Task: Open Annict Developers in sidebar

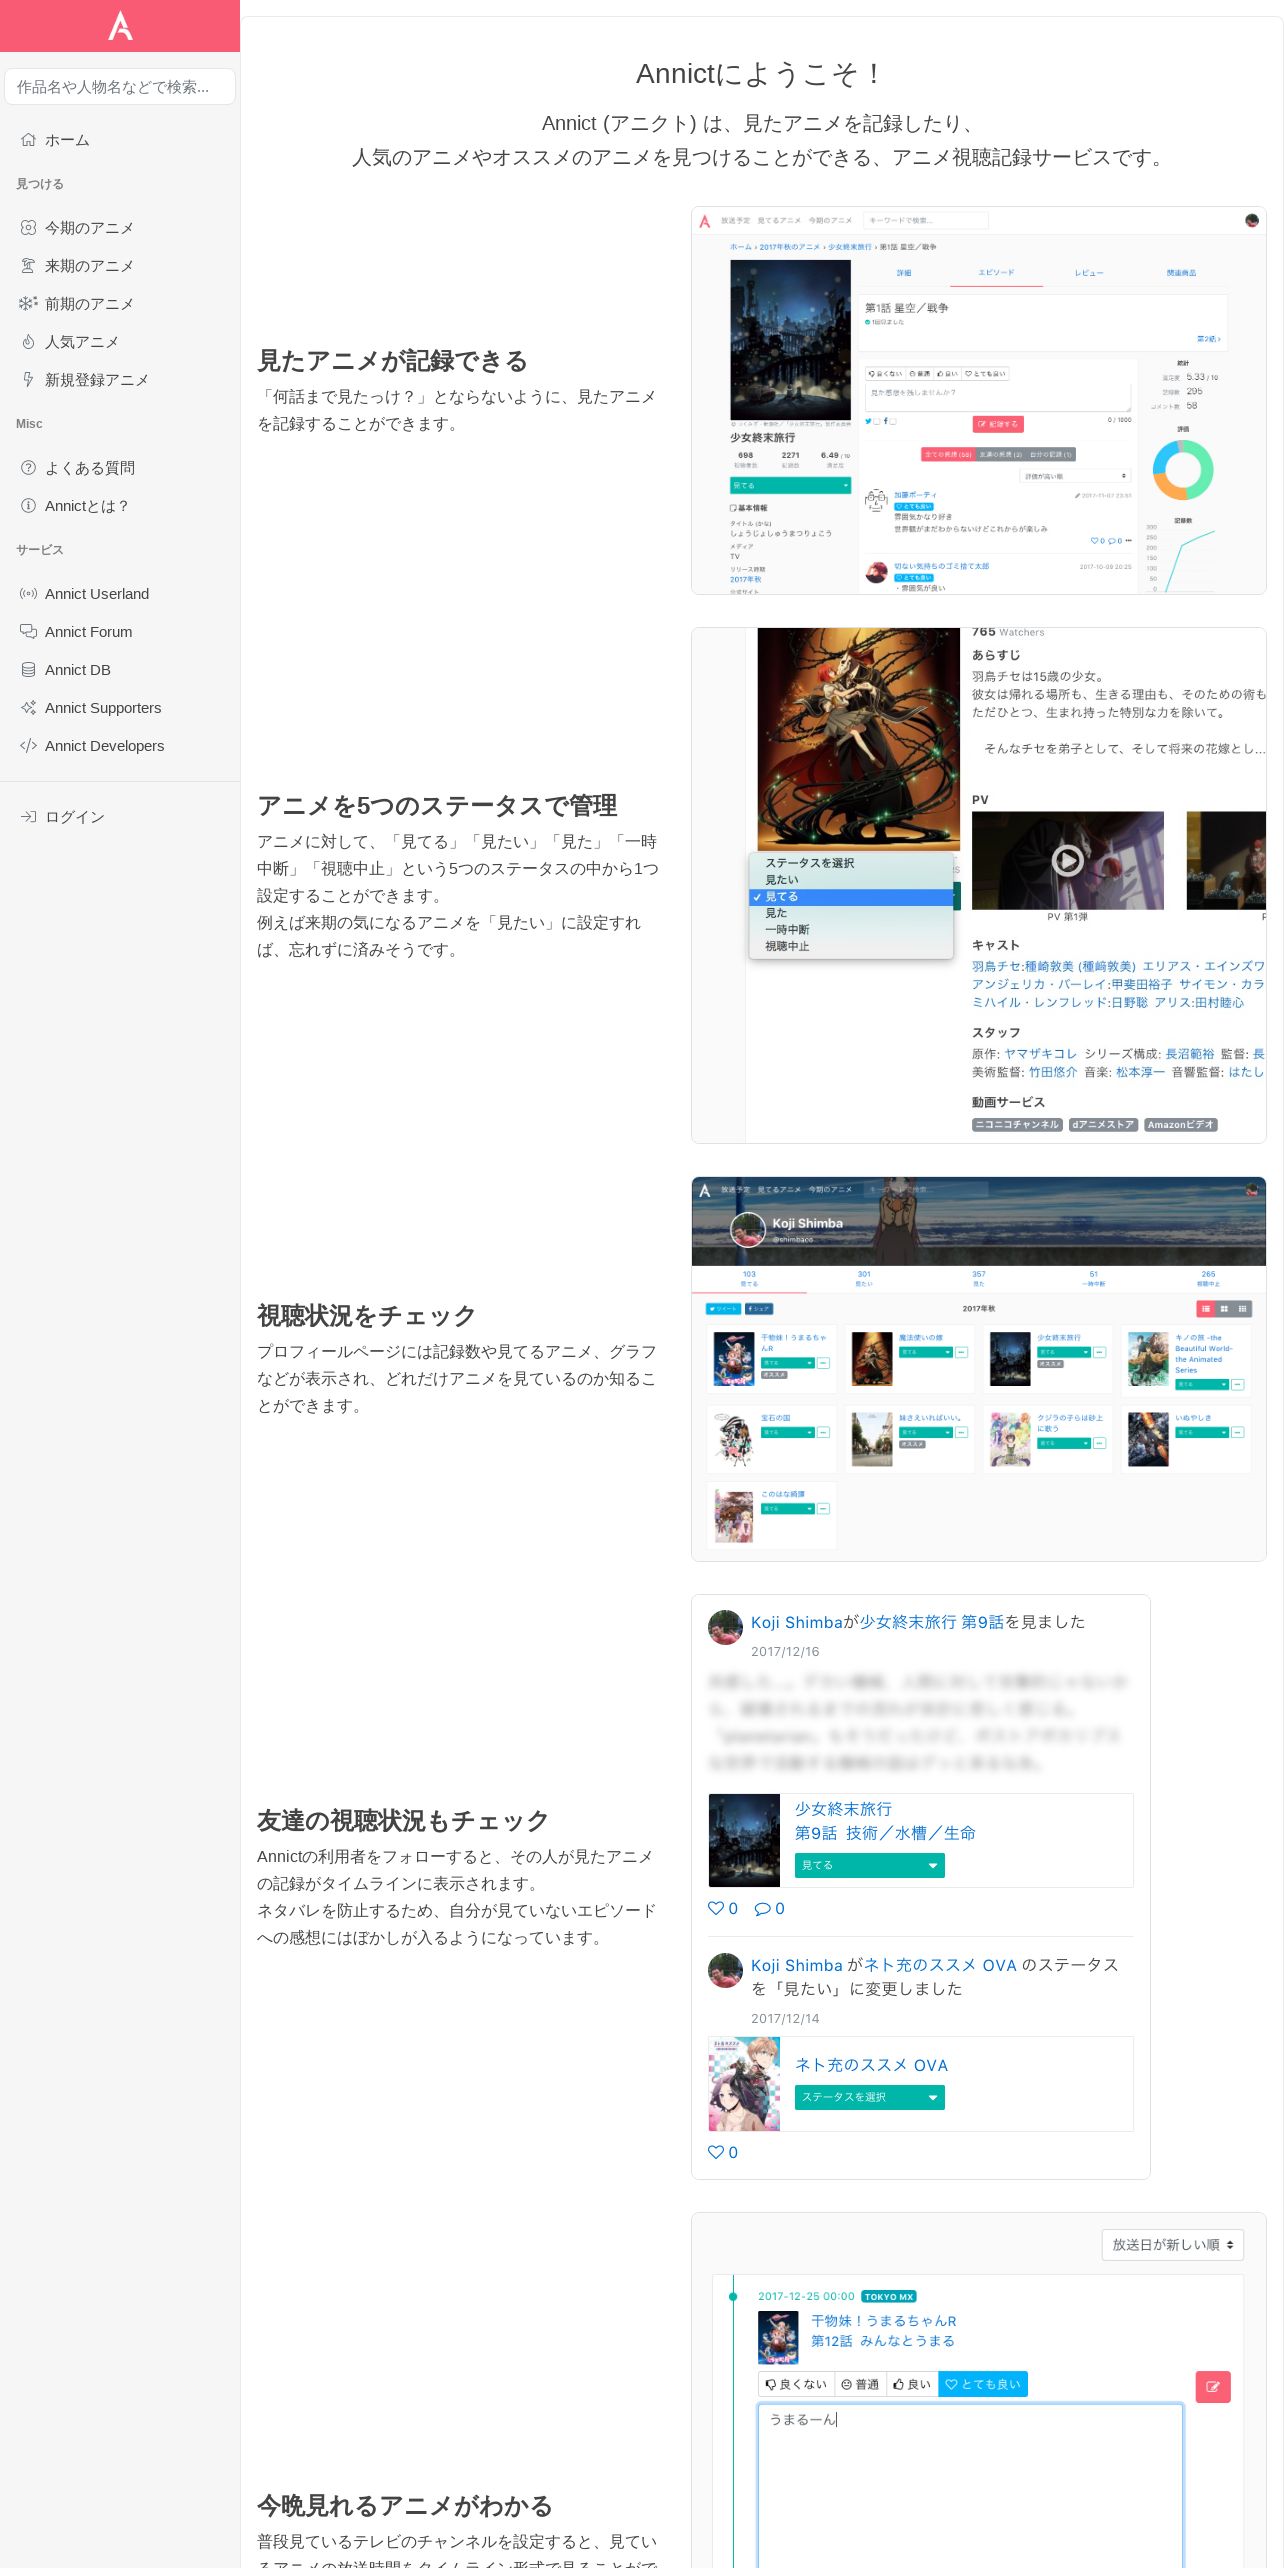Action: point(120,746)
